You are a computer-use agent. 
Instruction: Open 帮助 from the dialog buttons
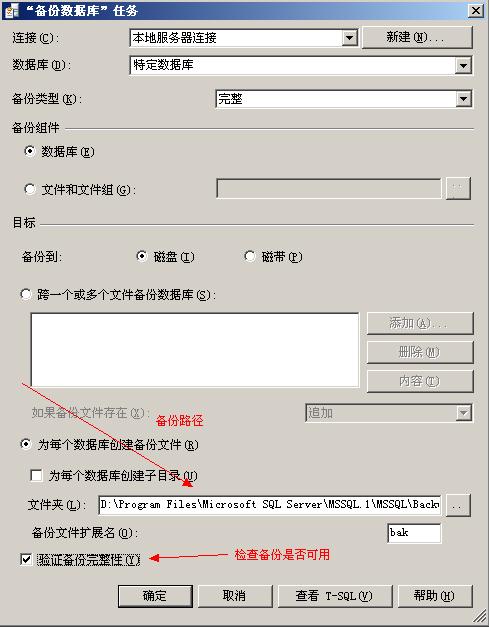tap(435, 596)
